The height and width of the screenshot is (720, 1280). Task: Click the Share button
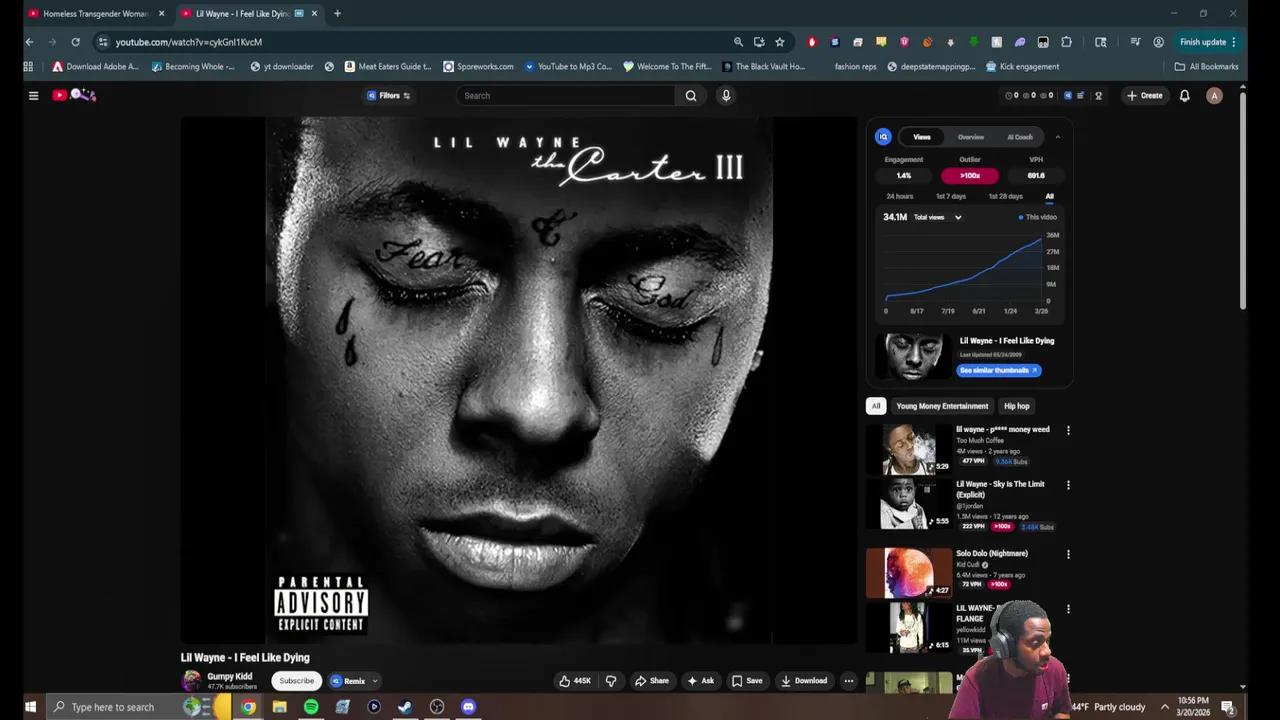652,681
